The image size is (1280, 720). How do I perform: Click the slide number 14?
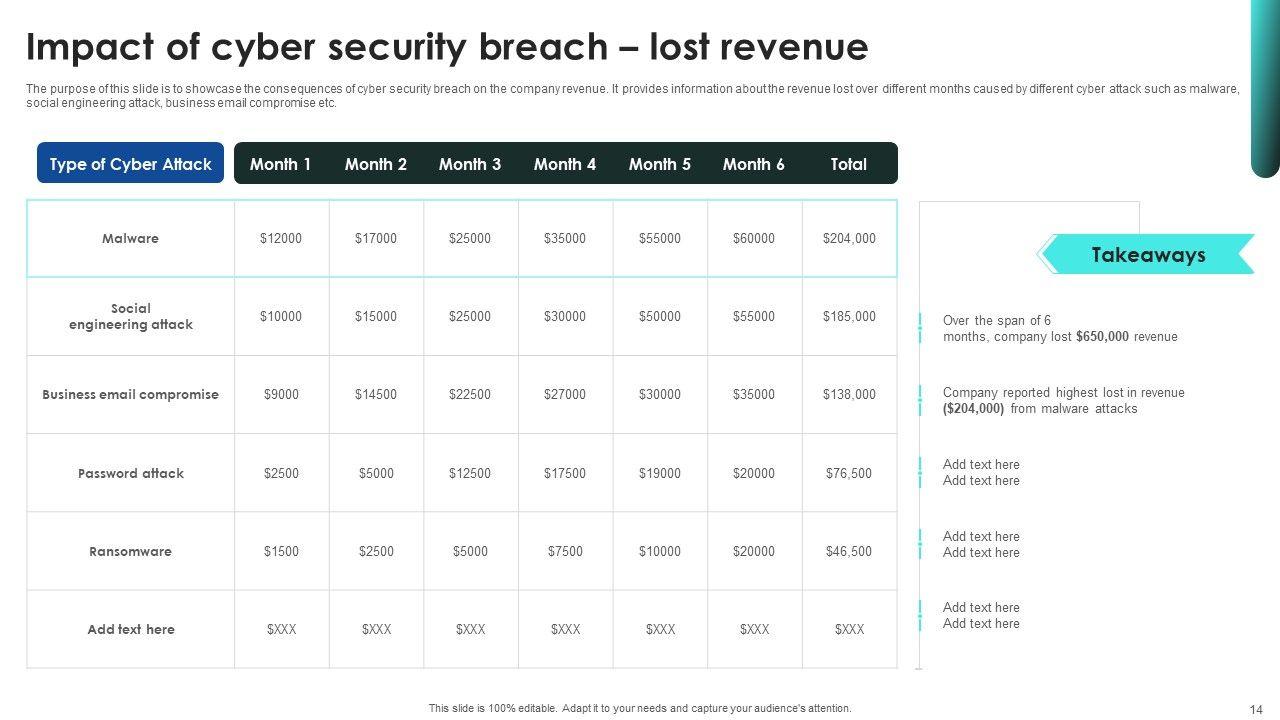coord(1256,709)
